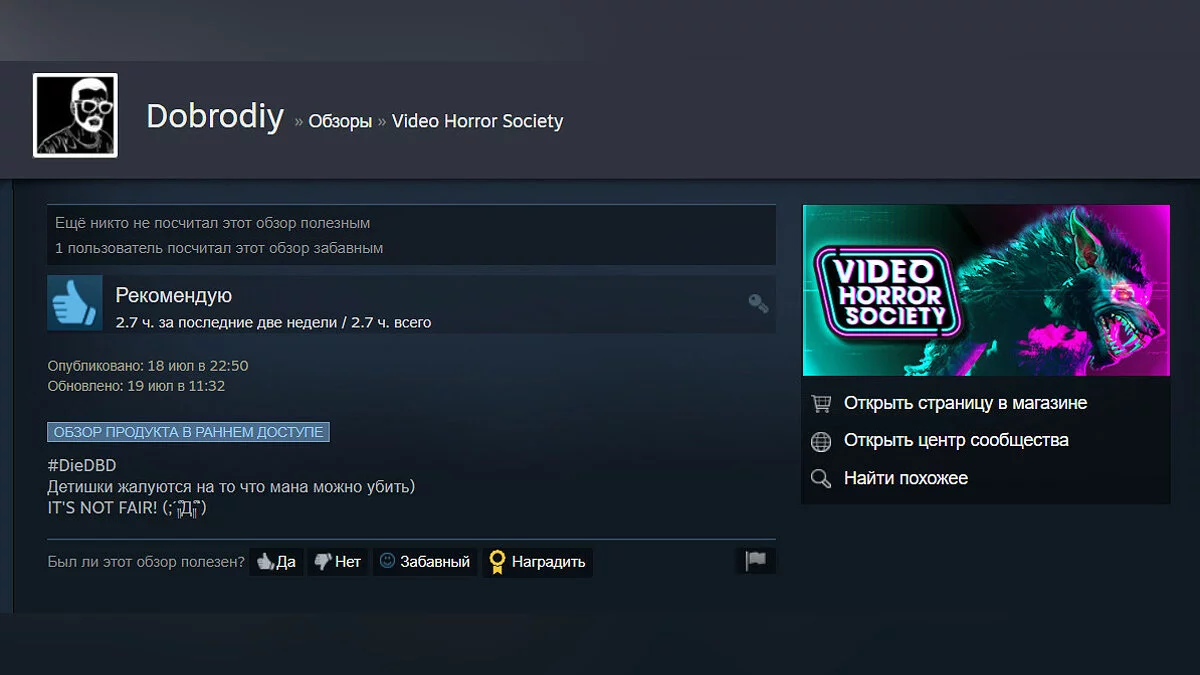Open the Video Horror Society banner image
The image size is (1200, 675).
click(986, 290)
